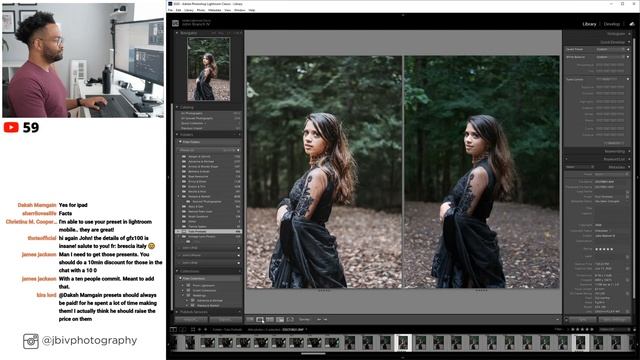
Task: Open the cloud sync status icon
Action: coord(632,24)
